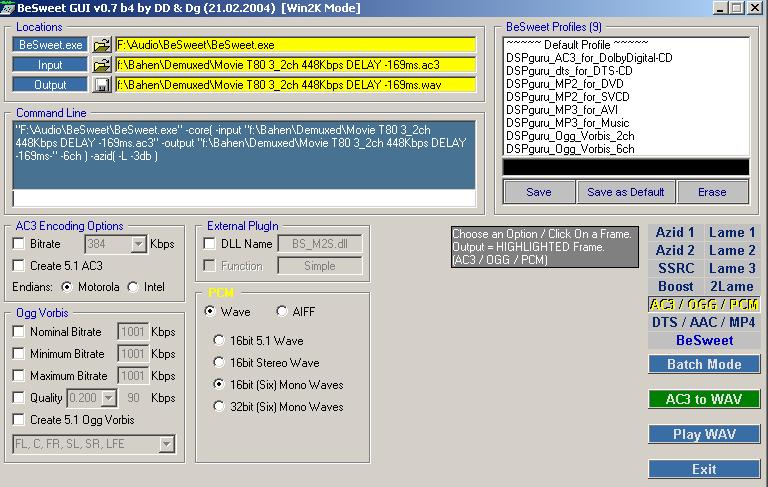Open folder icon for Input file

[x=101, y=65]
